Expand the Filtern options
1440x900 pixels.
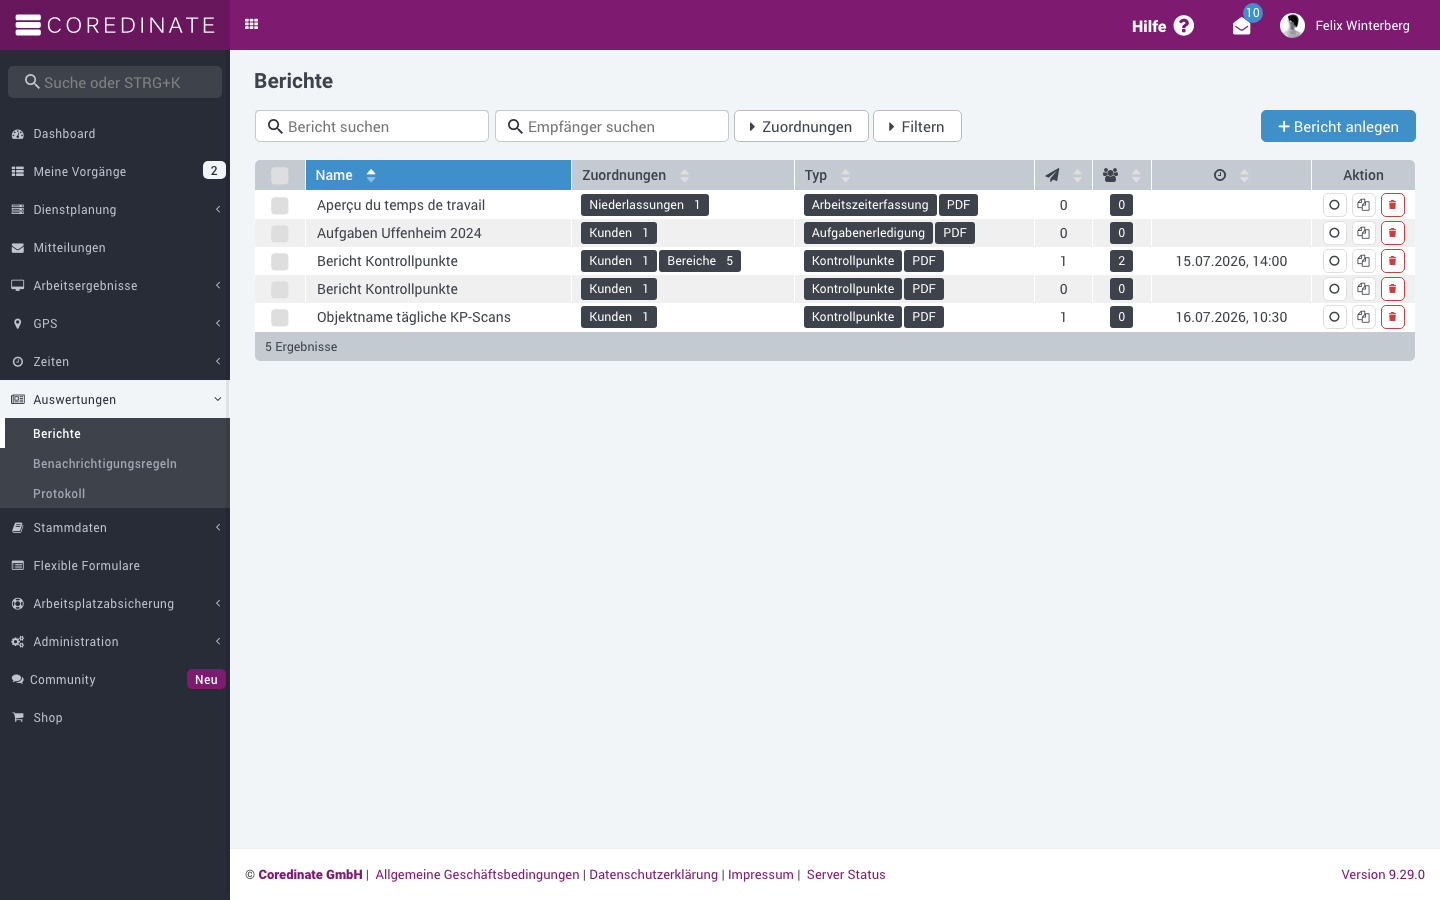point(917,126)
